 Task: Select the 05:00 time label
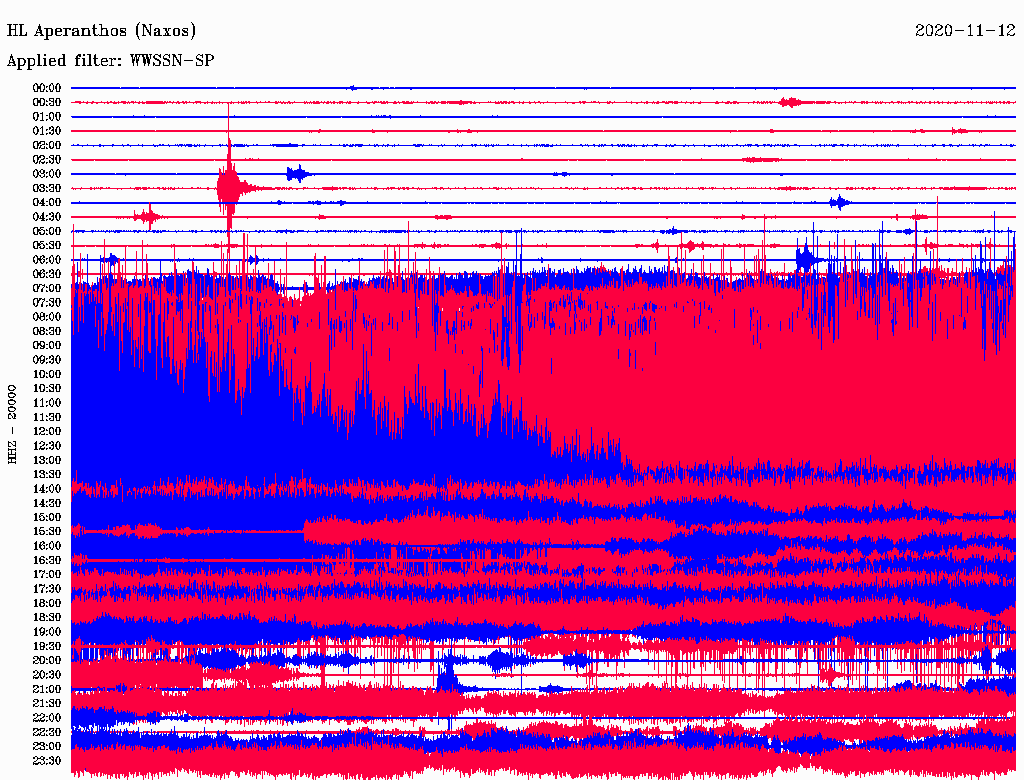pyautogui.click(x=47, y=231)
